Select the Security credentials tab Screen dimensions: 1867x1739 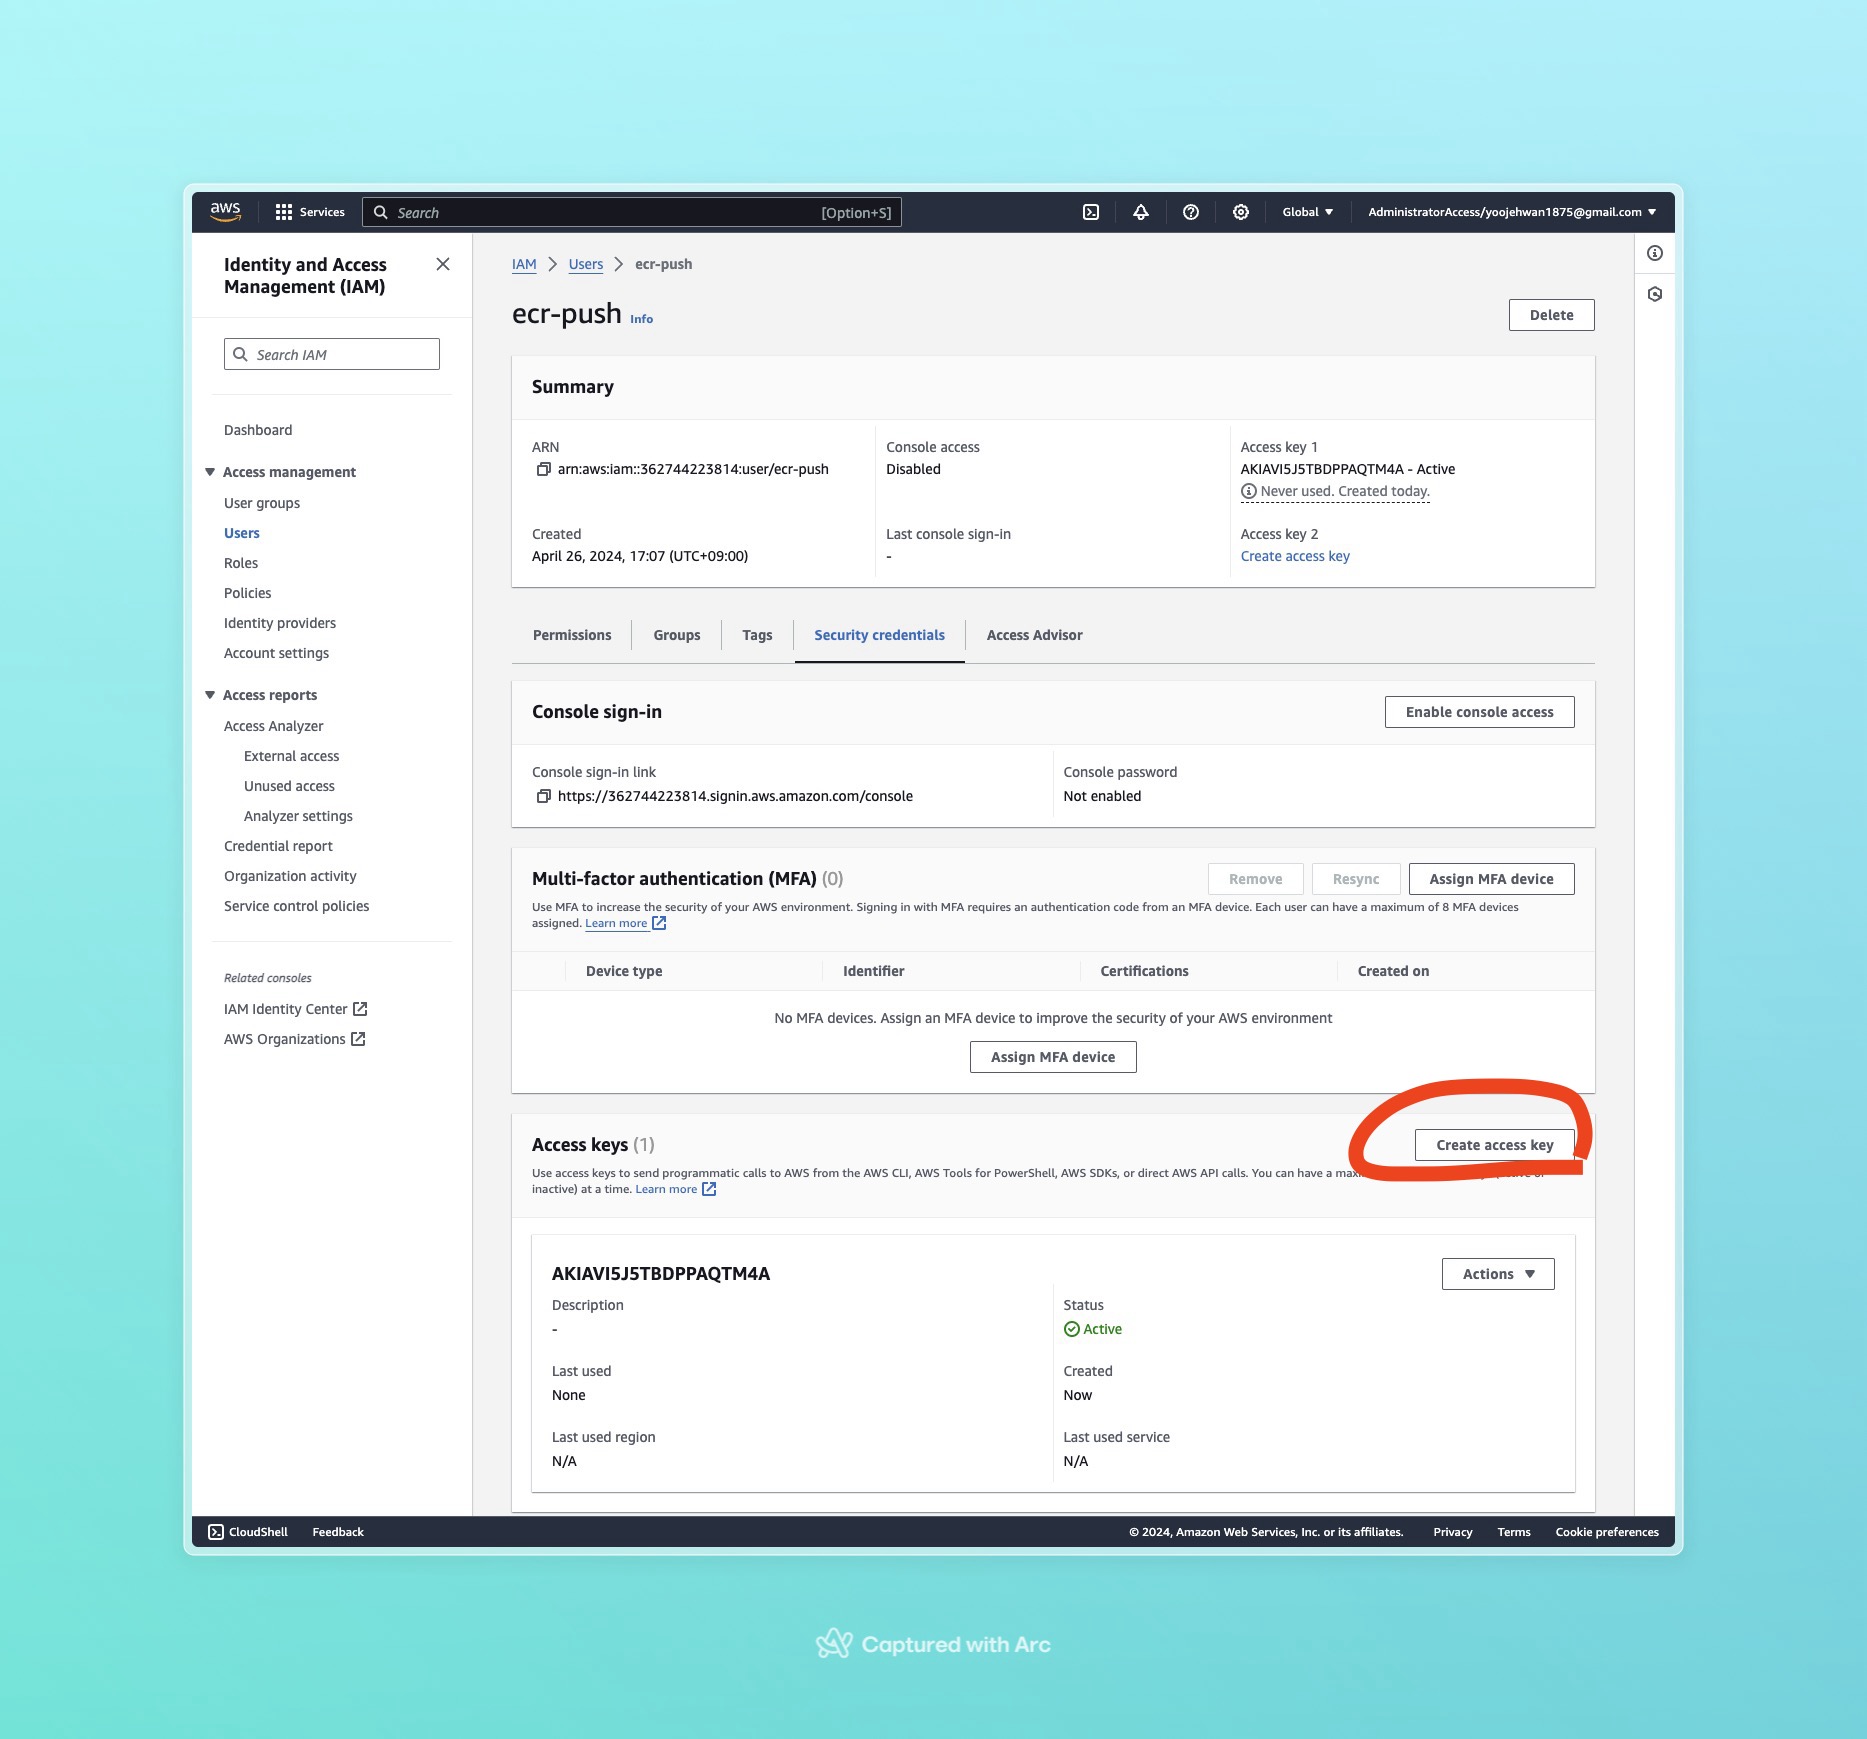click(x=879, y=635)
